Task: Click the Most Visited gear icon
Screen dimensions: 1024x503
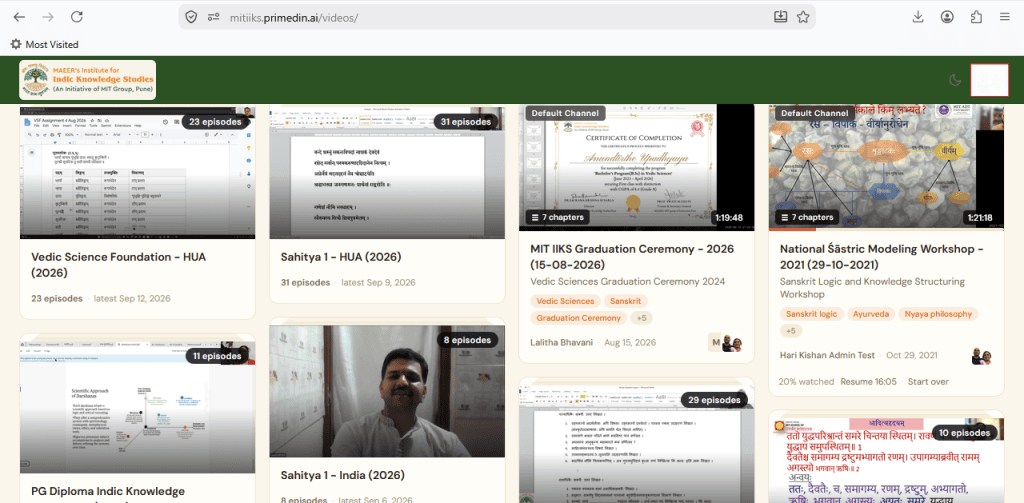Action: click(x=16, y=44)
